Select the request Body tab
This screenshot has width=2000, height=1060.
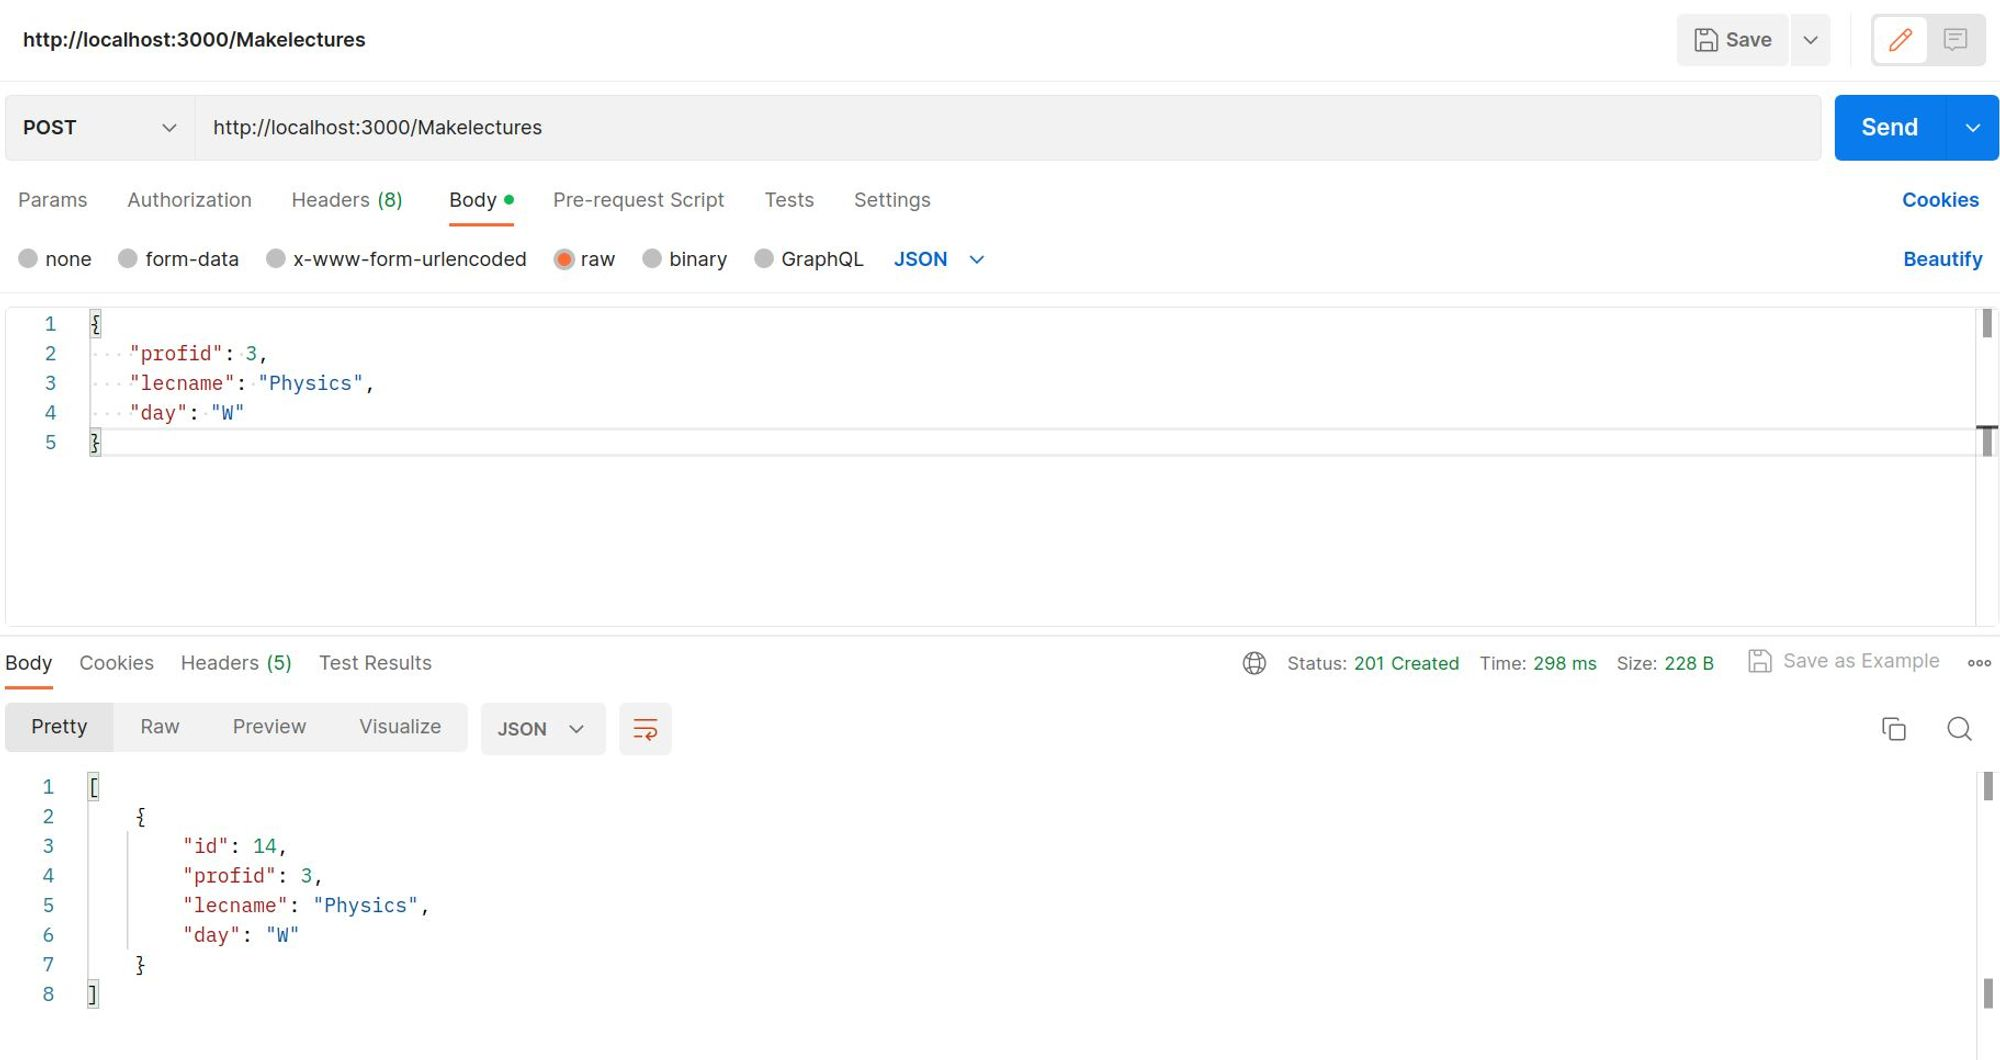(481, 200)
